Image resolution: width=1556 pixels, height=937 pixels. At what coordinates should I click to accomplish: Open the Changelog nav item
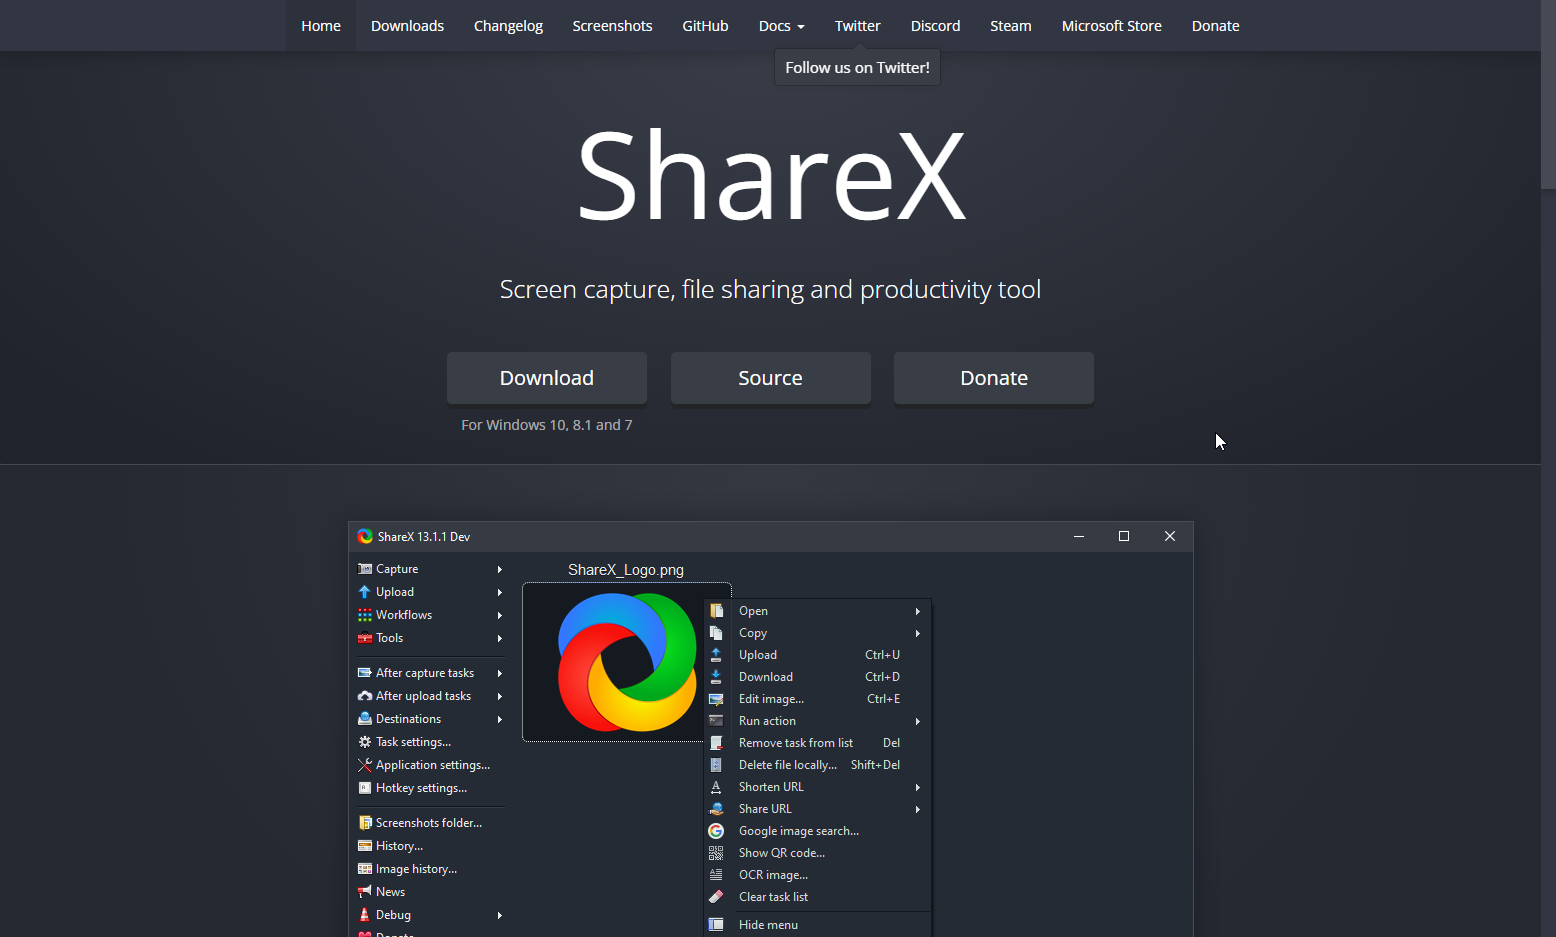click(508, 26)
